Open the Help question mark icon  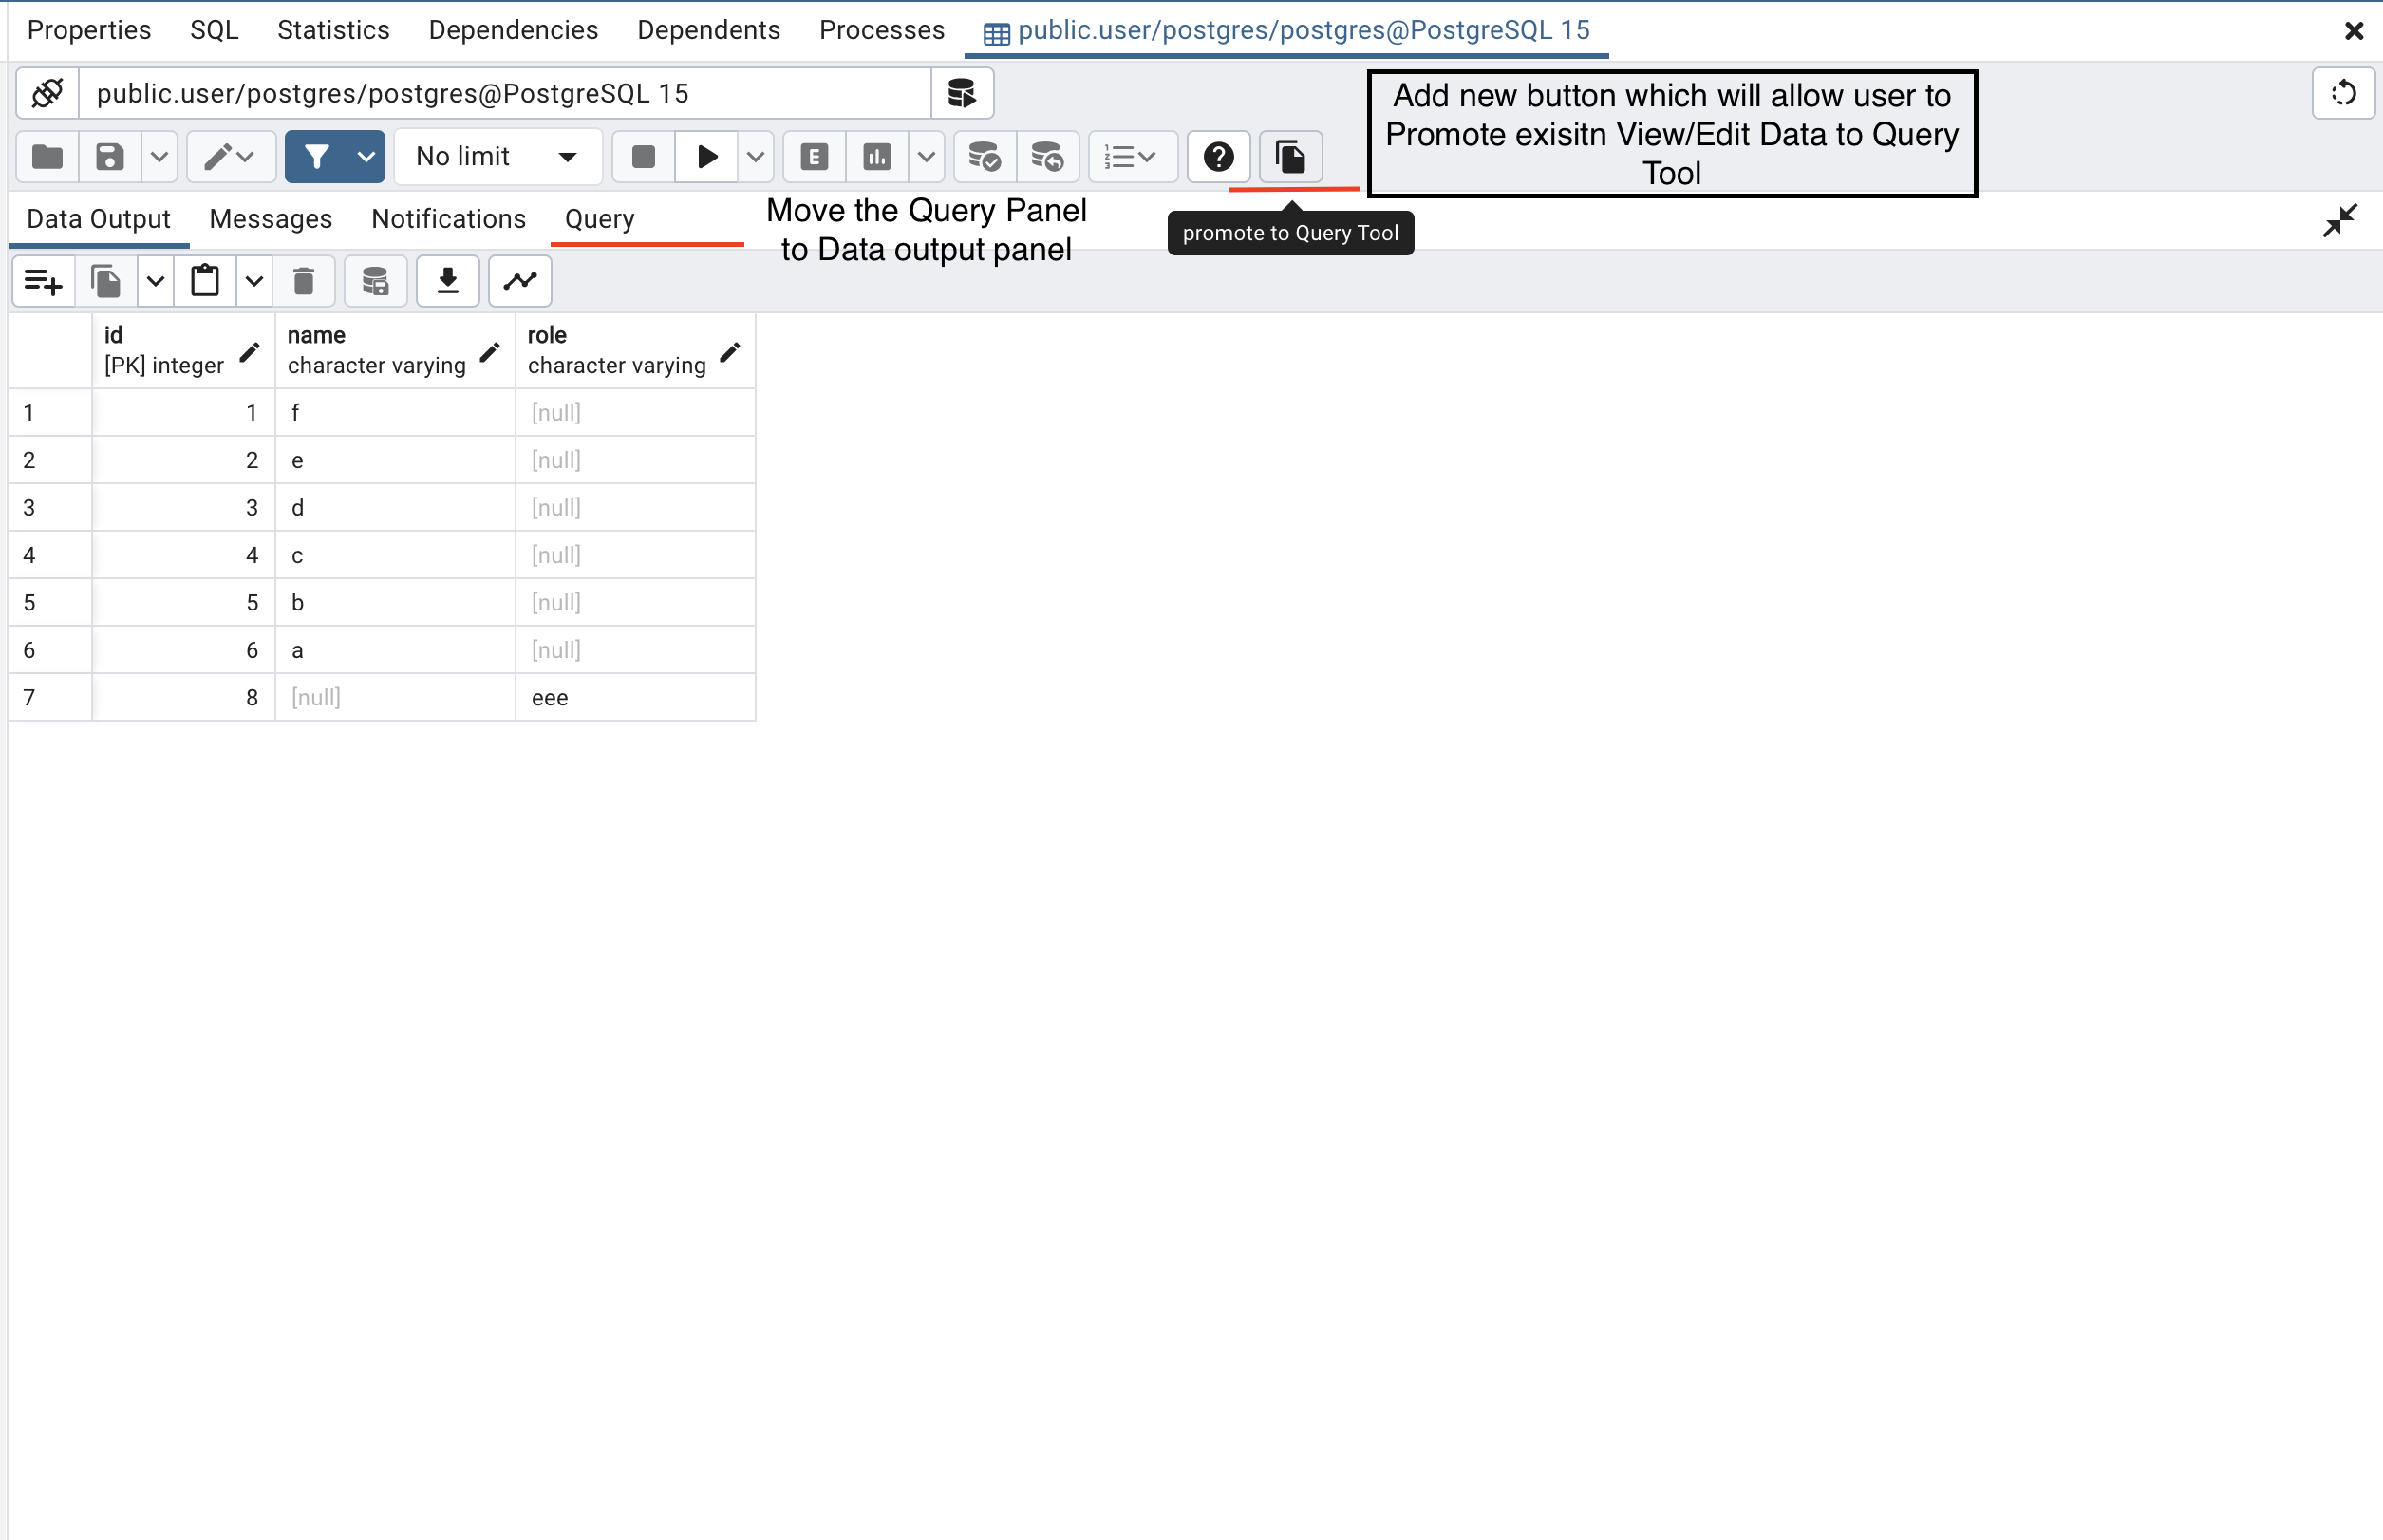pyautogui.click(x=1218, y=157)
